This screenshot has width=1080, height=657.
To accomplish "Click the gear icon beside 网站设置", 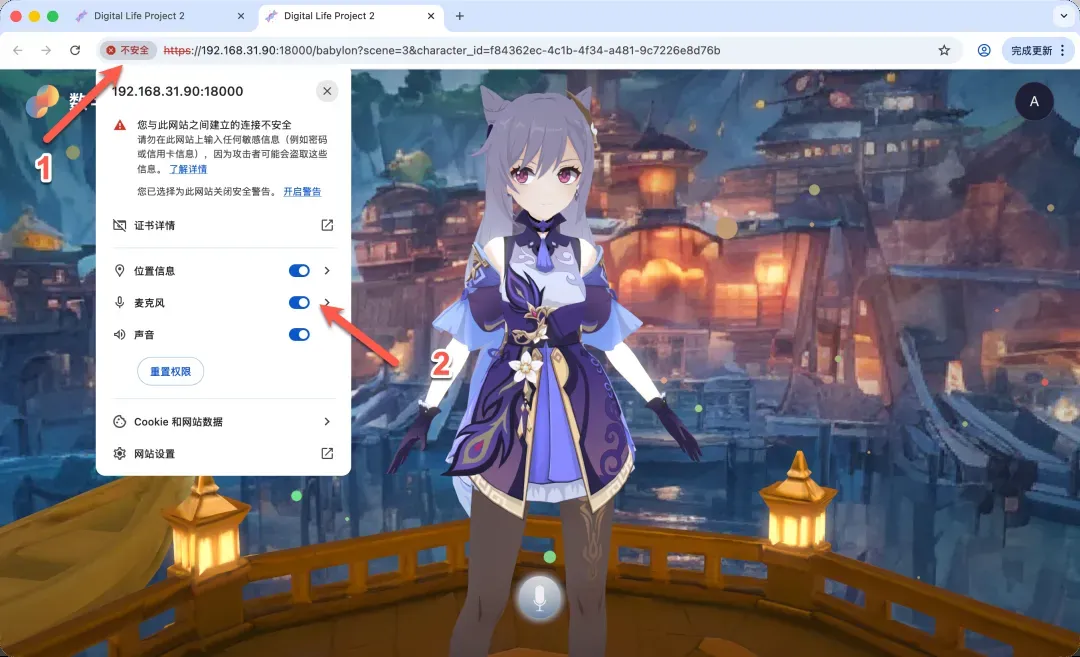I will point(119,453).
